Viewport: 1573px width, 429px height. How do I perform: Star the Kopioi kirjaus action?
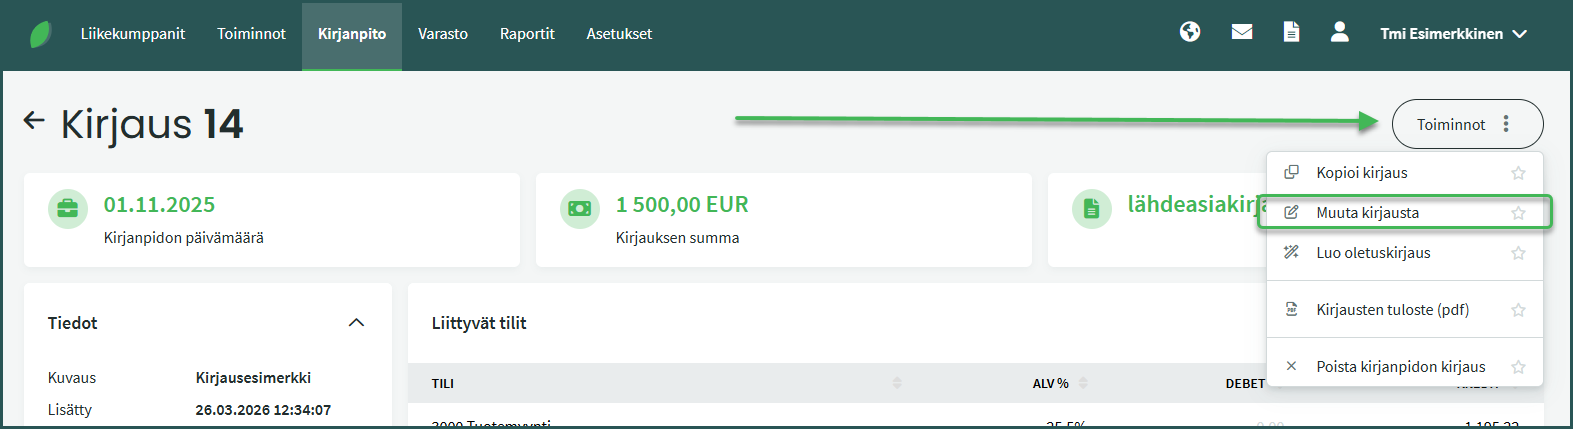coord(1518,173)
